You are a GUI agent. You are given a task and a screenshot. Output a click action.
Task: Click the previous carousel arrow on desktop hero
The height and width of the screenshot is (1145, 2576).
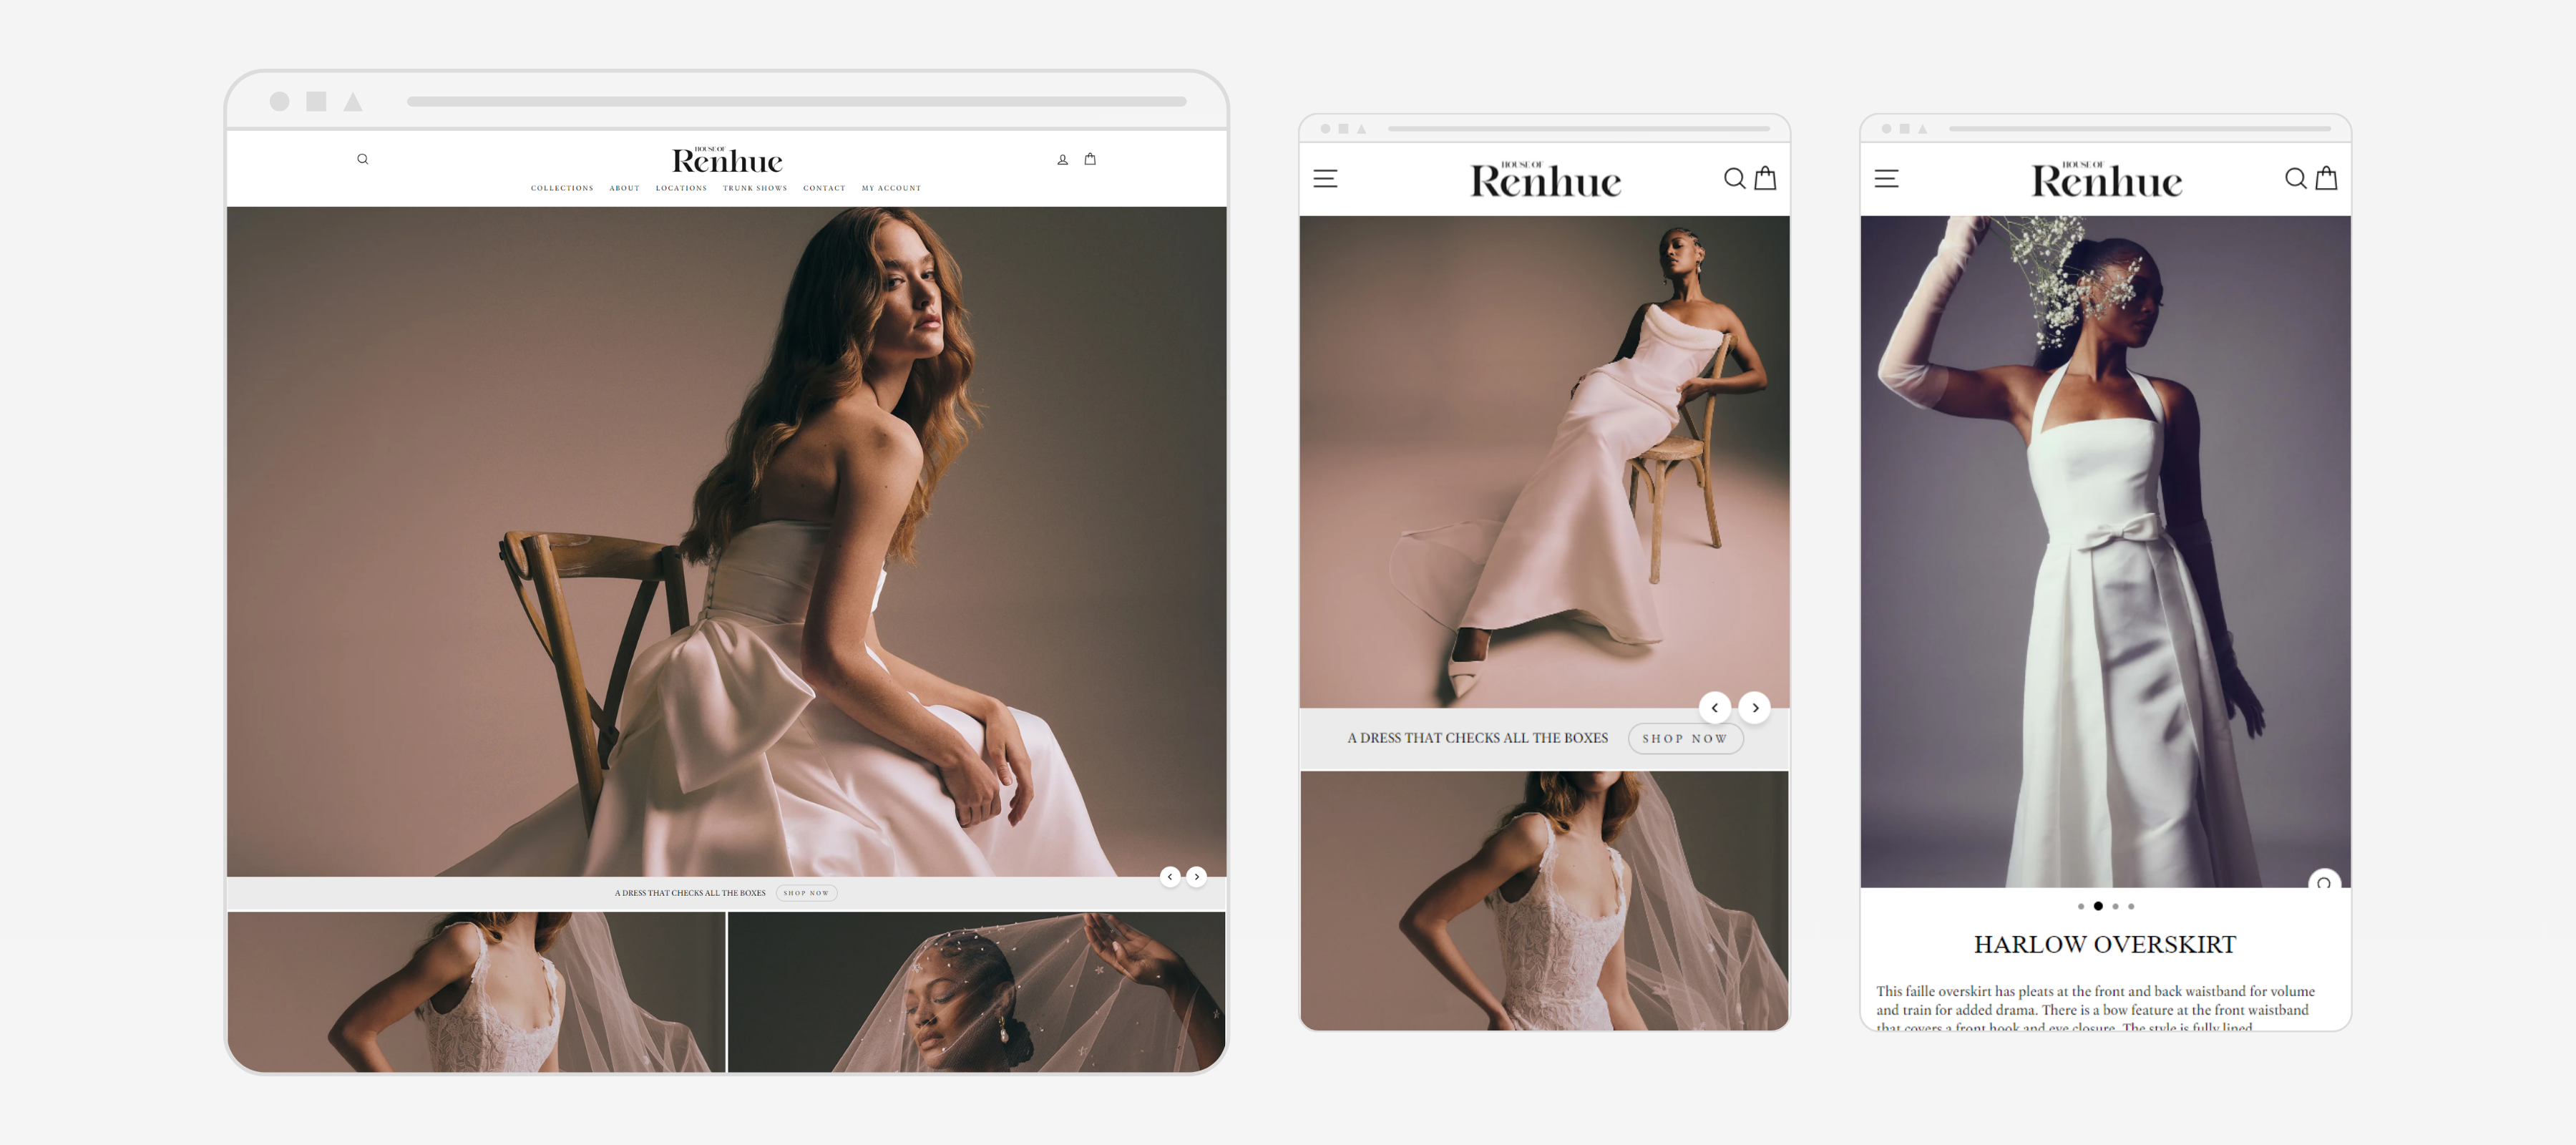[x=1169, y=876]
